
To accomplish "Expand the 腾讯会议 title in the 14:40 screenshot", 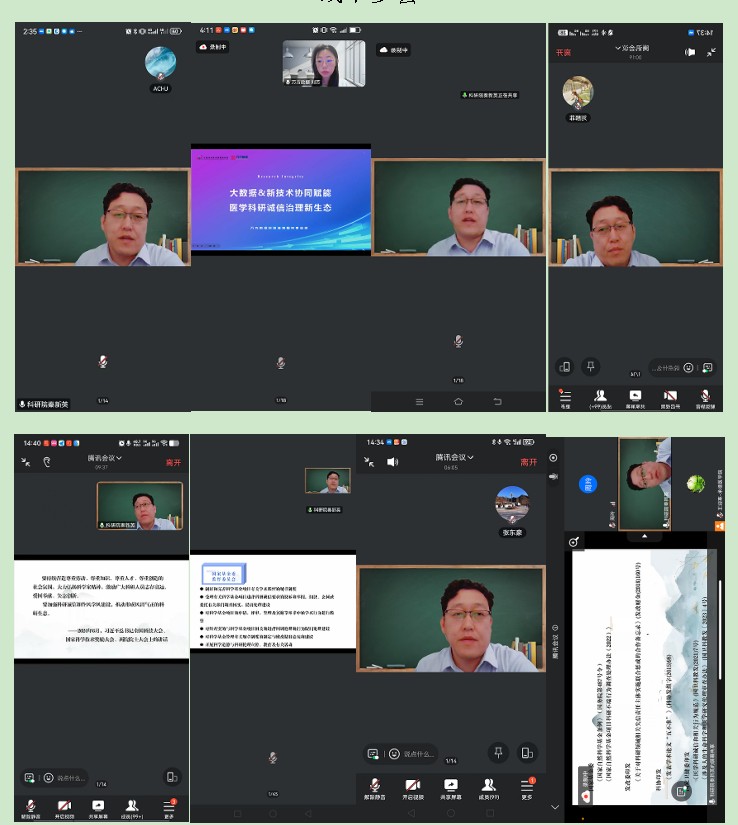I will (104, 458).
